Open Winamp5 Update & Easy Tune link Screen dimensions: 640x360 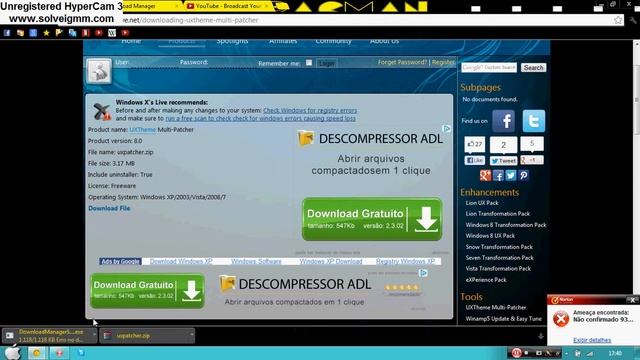(x=503, y=319)
